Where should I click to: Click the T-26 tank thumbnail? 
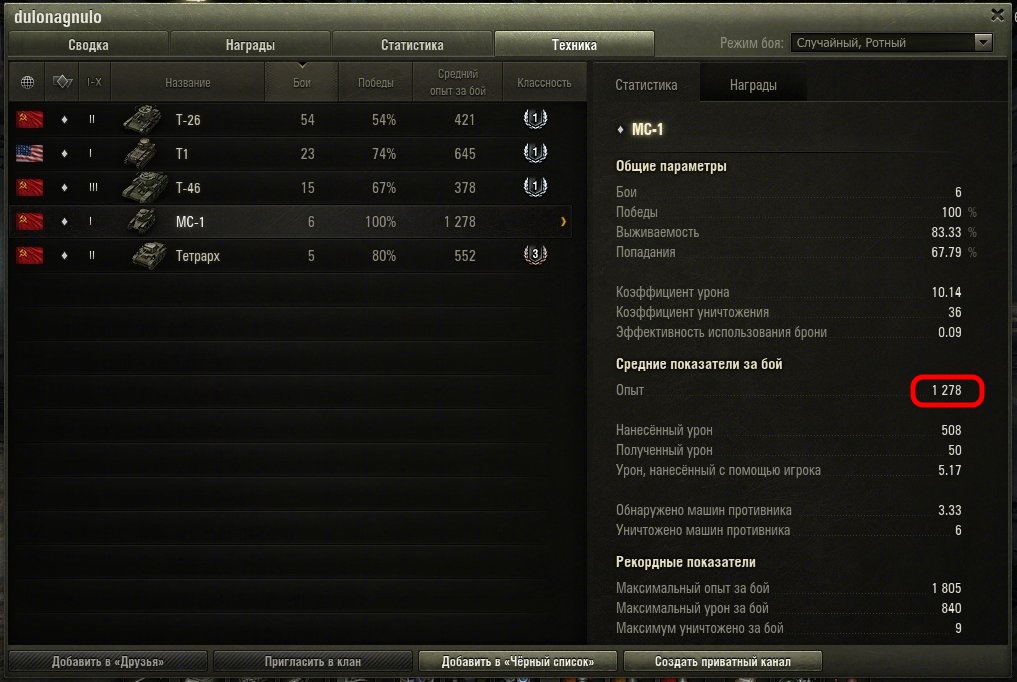(143, 119)
